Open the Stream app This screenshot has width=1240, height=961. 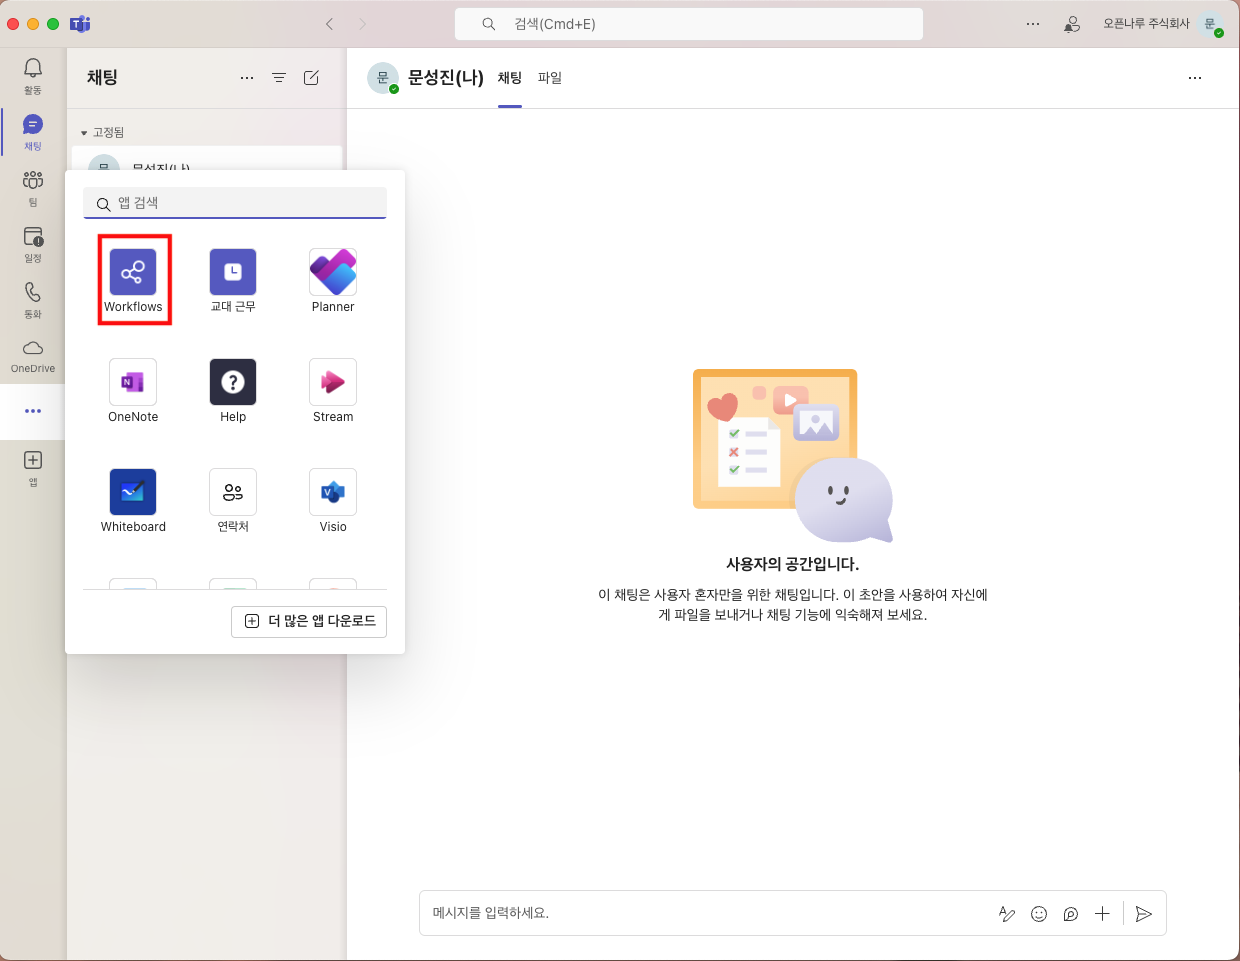coord(333,383)
